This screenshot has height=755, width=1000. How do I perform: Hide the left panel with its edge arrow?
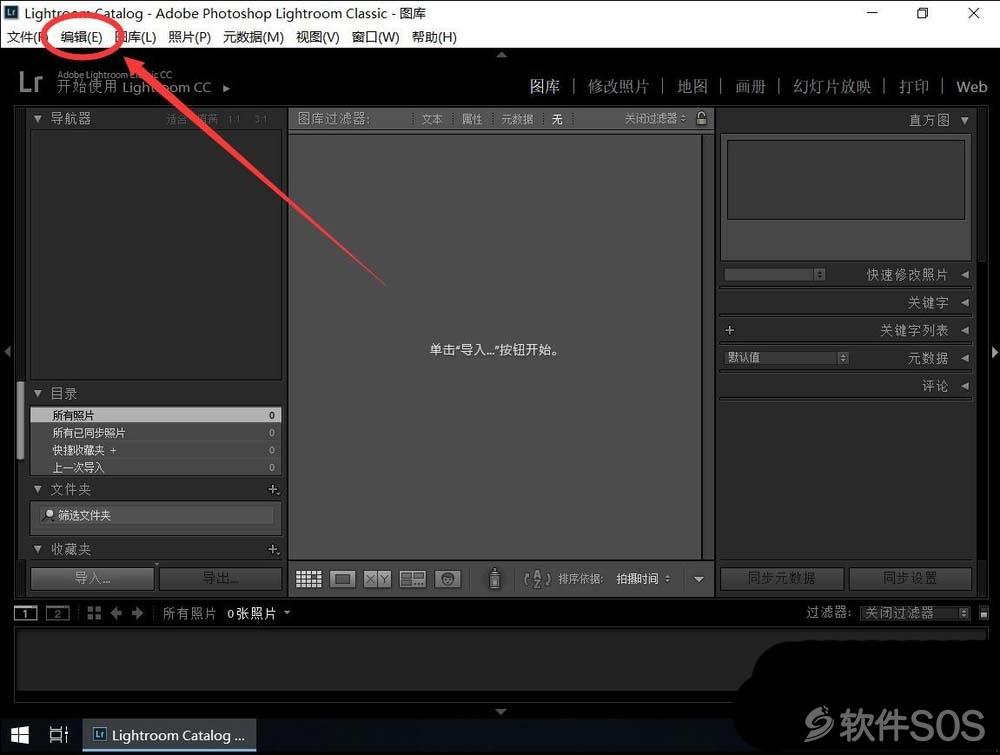pos(7,351)
